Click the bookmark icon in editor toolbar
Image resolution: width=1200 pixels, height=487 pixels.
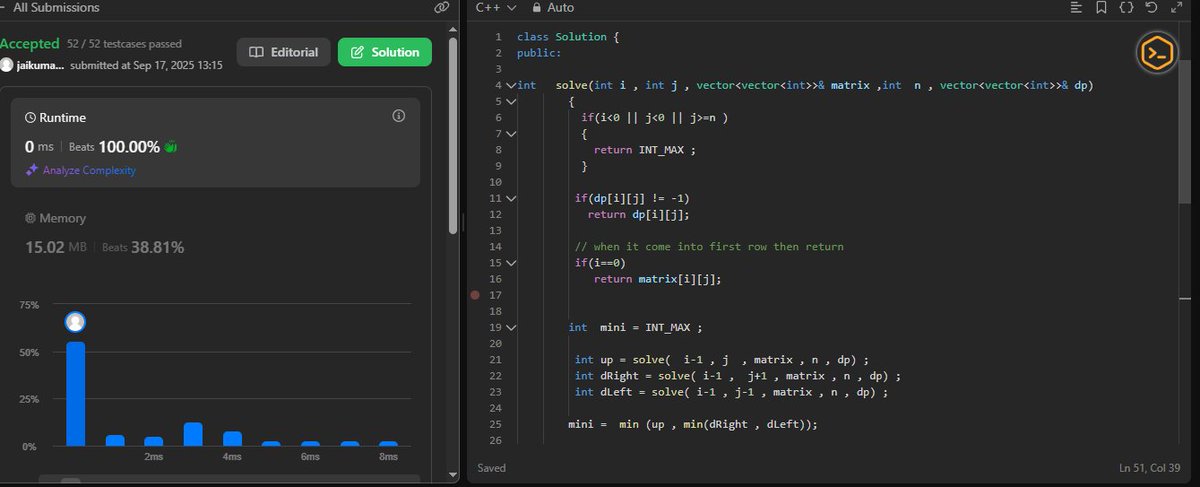tap(1101, 7)
